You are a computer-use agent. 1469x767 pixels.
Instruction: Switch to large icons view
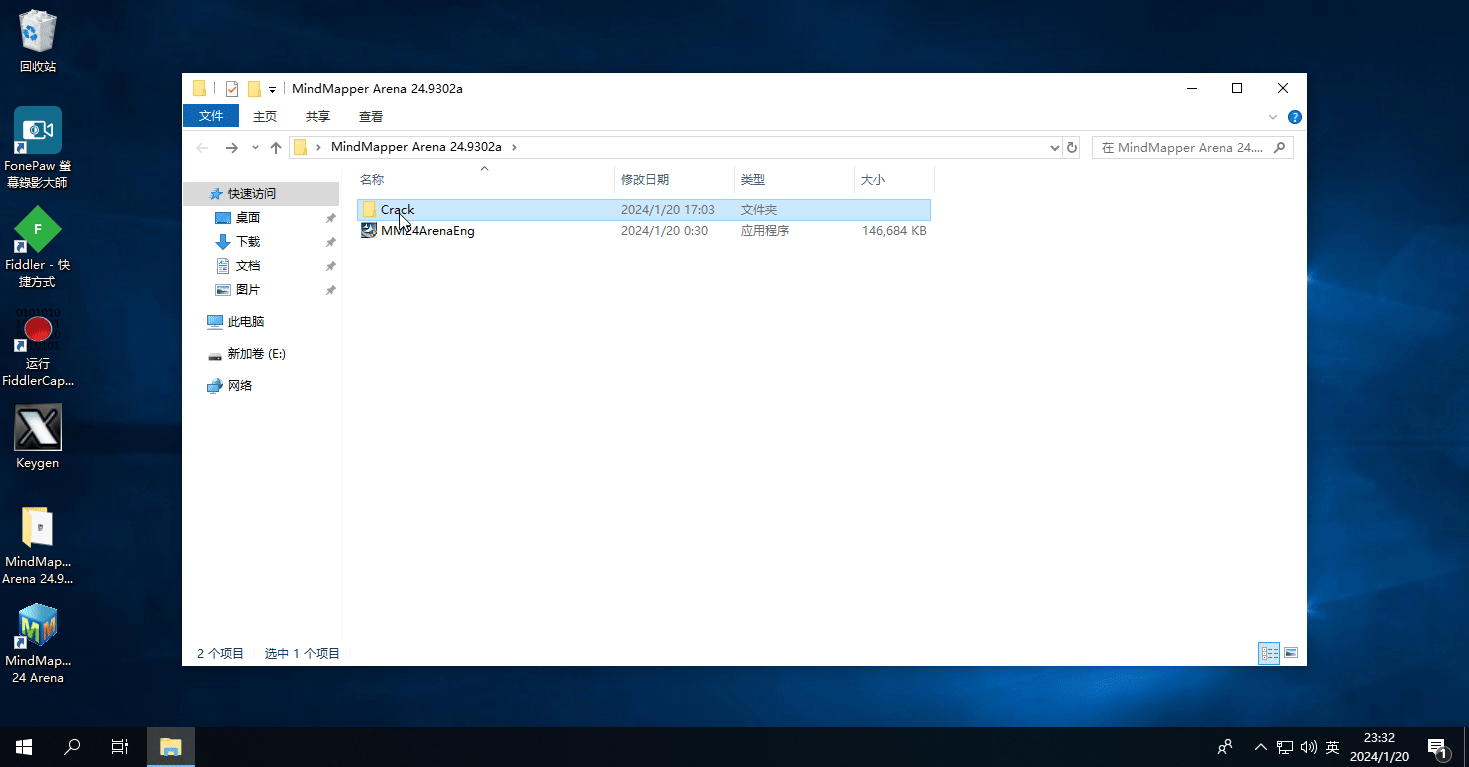(1291, 653)
